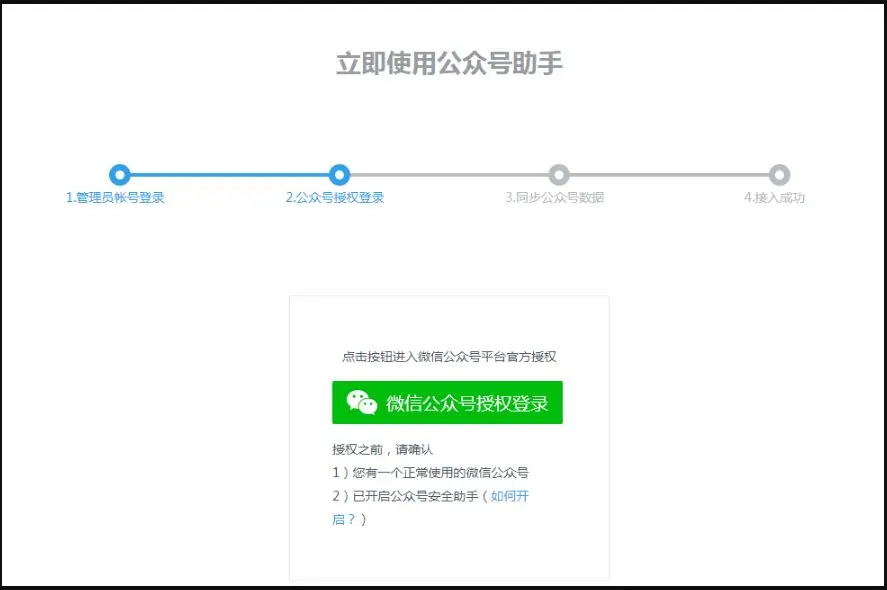Click the 3.同步公众号数据 step label
The width and height of the screenshot is (887, 590).
coord(554,197)
